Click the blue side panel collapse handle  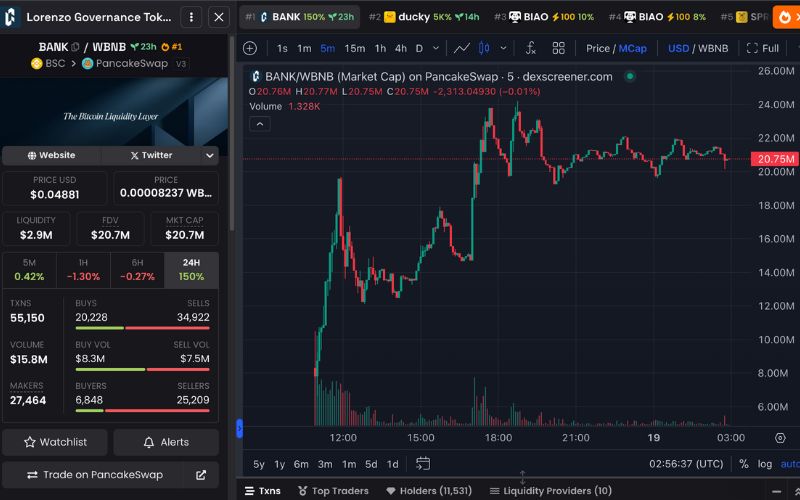coord(239,429)
